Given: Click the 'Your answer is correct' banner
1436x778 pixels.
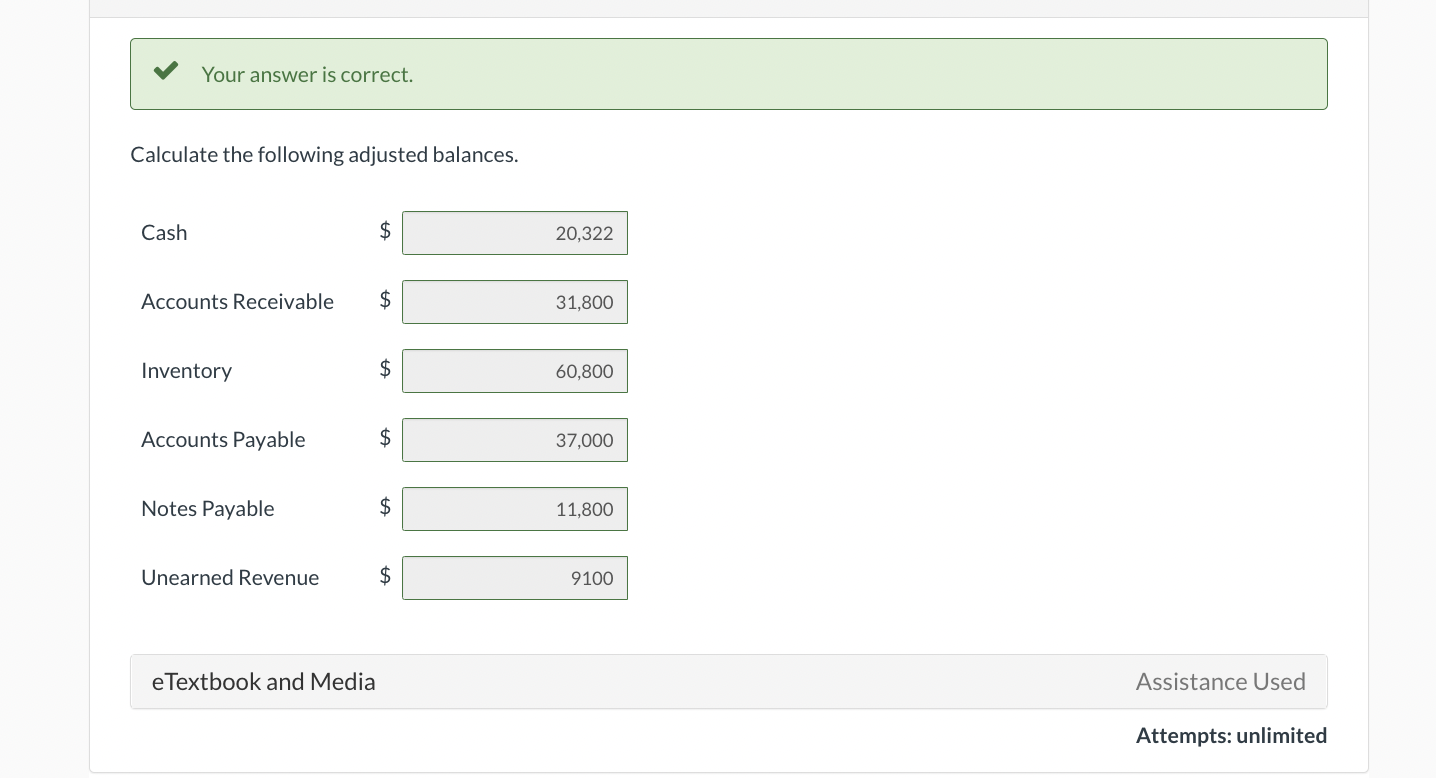Looking at the screenshot, I should pyautogui.click(x=728, y=74).
